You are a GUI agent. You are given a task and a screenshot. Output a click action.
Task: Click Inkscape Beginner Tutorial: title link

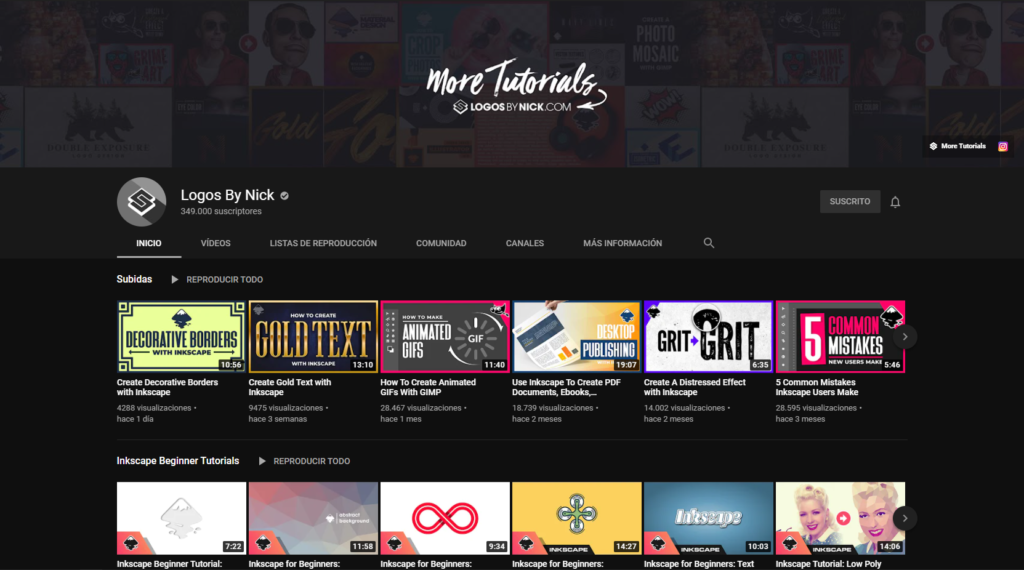point(170,564)
